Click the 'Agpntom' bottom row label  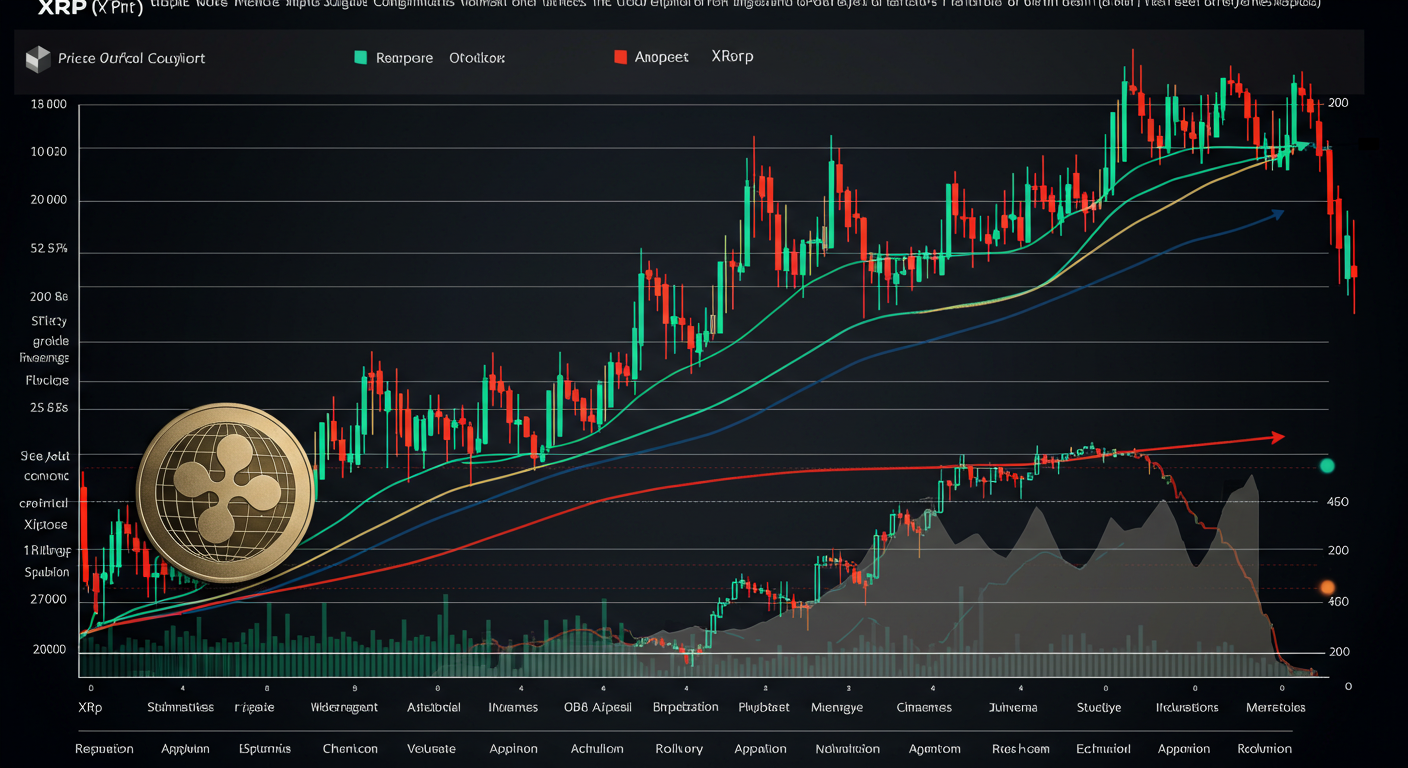pos(935,748)
